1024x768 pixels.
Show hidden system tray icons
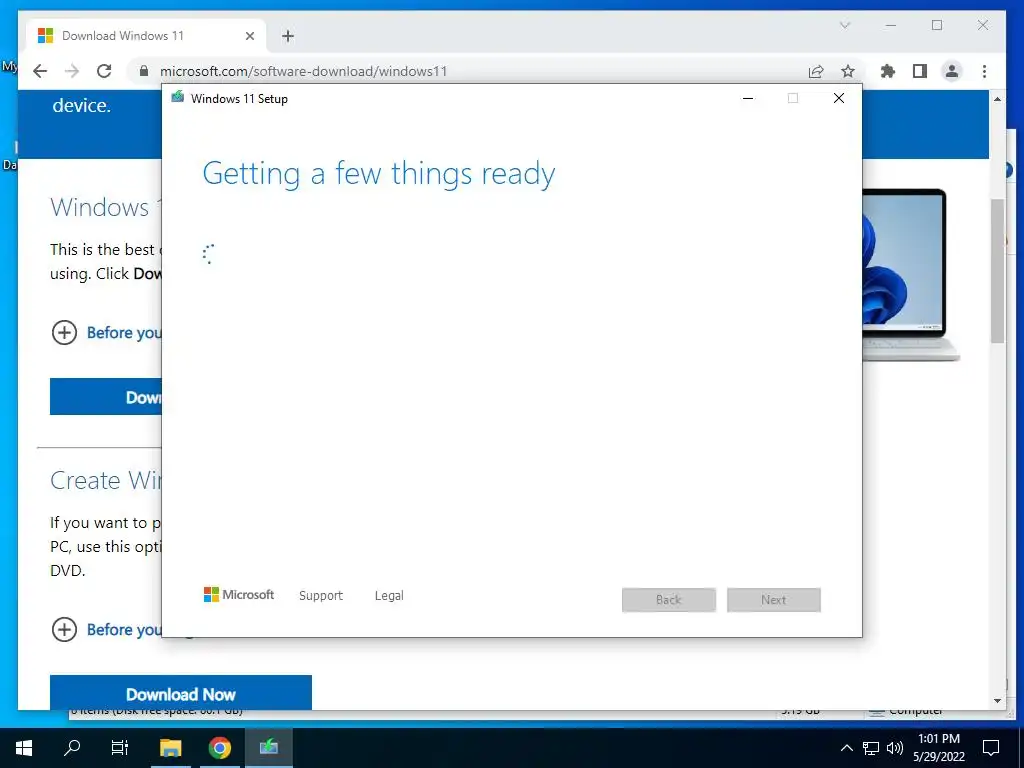(x=846, y=748)
